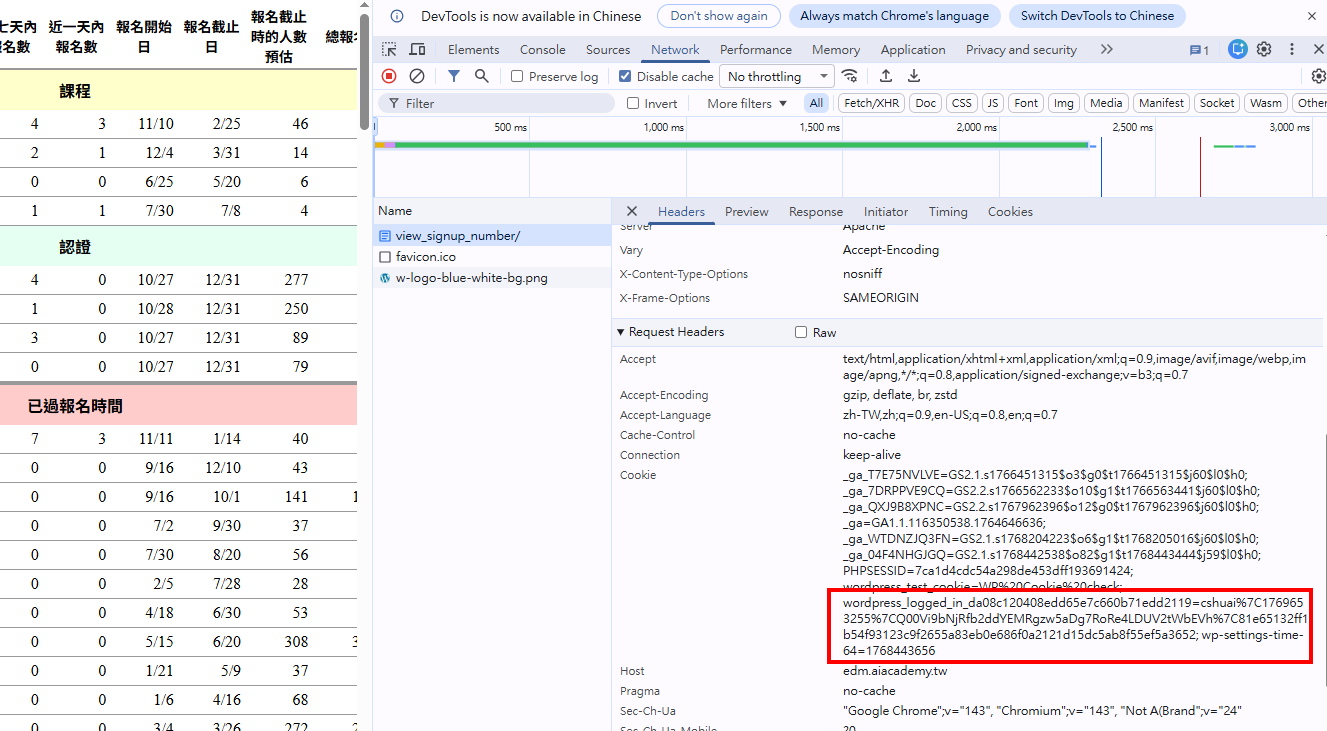Click the import HAR upload icon
The image size is (1327, 731).
(886, 76)
